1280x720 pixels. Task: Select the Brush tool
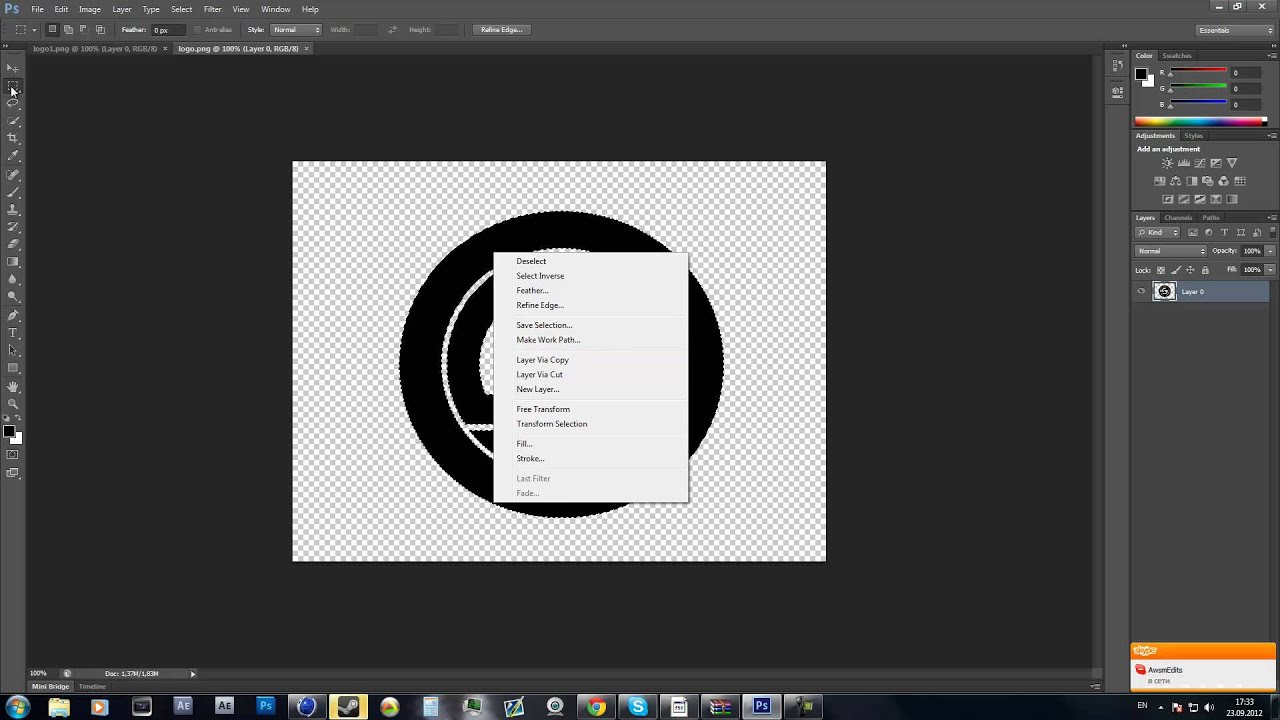click(13, 191)
